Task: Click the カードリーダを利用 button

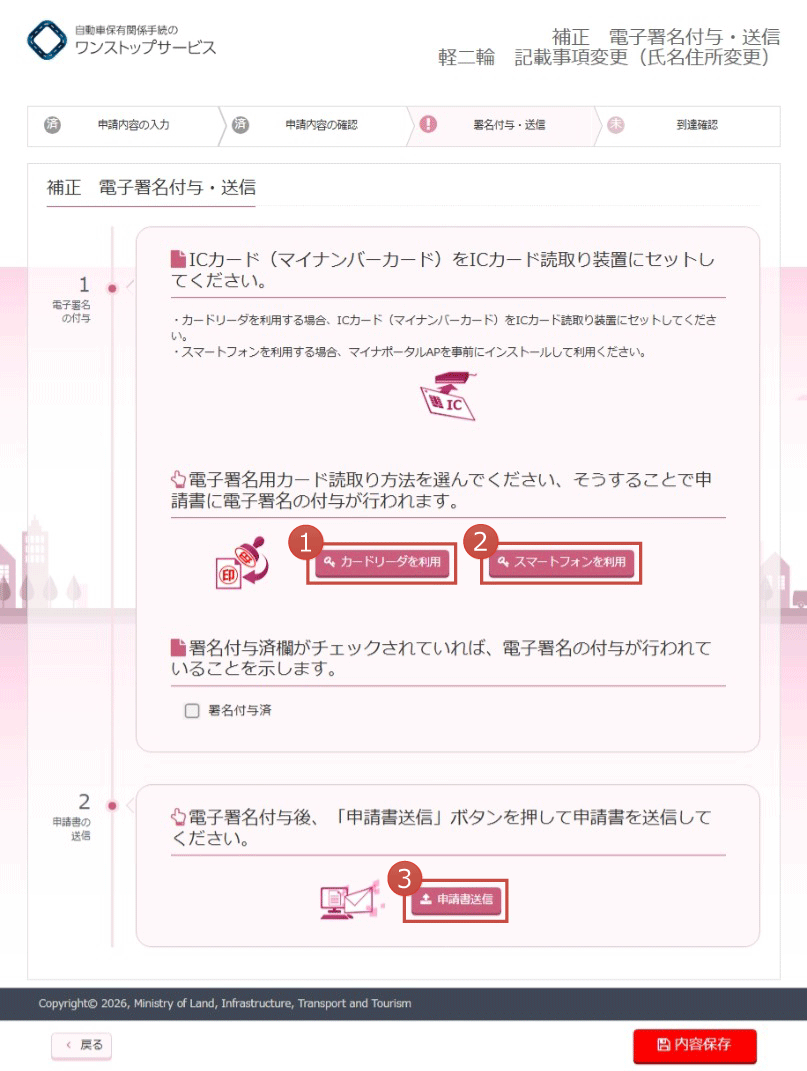Action: point(383,562)
